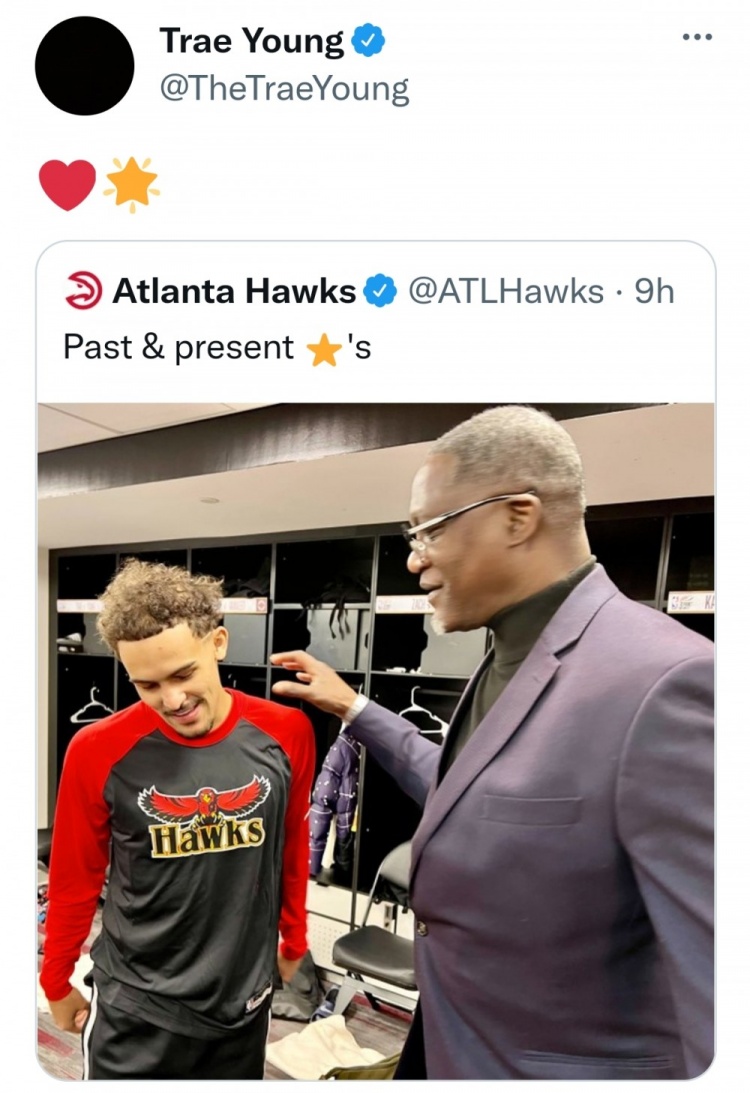Tap the verified badge beside Trae Young
Screen dimensions: 750x1093
[367, 40]
